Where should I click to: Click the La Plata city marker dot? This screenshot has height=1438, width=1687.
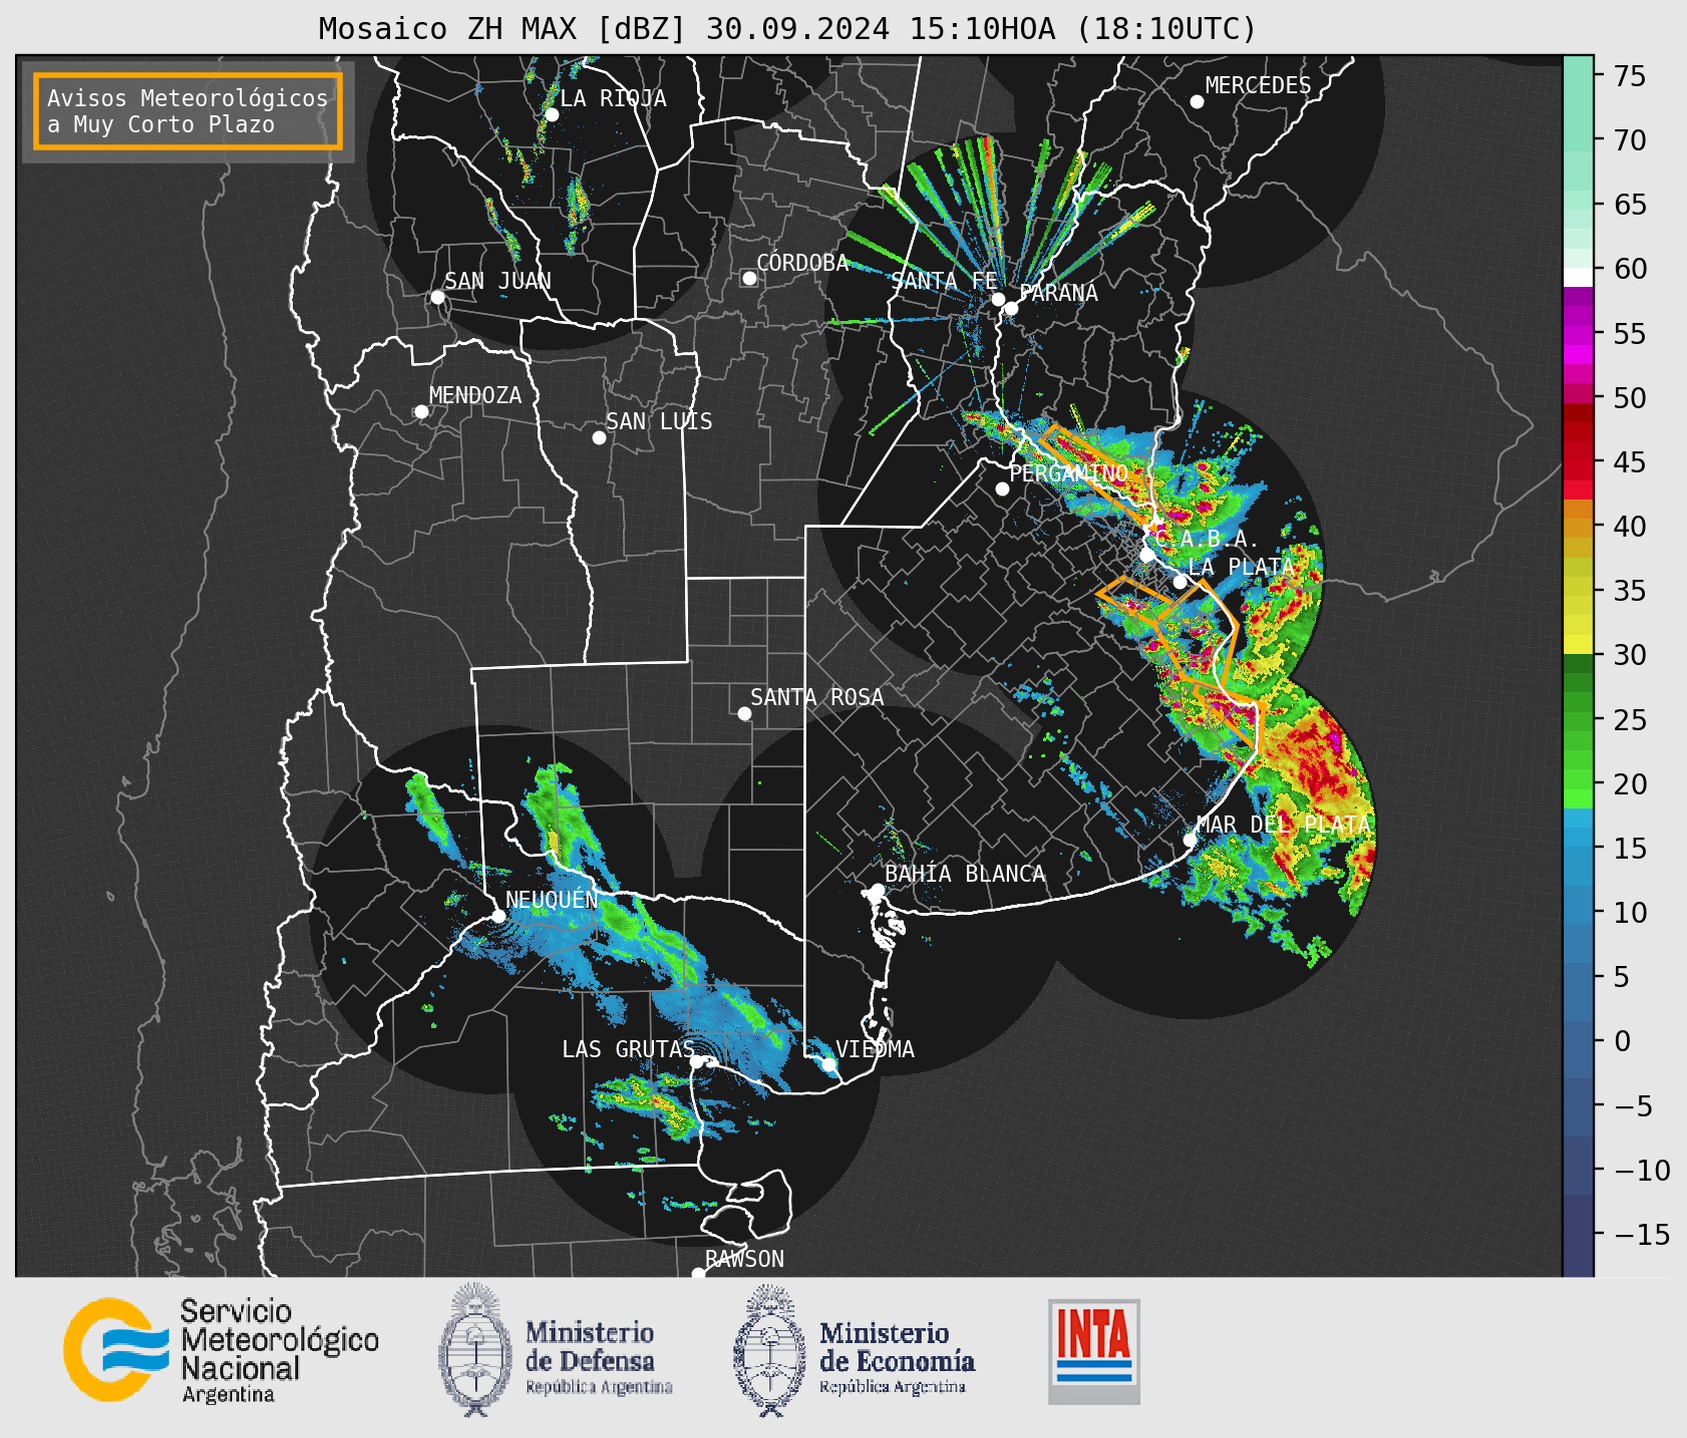(x=1180, y=582)
